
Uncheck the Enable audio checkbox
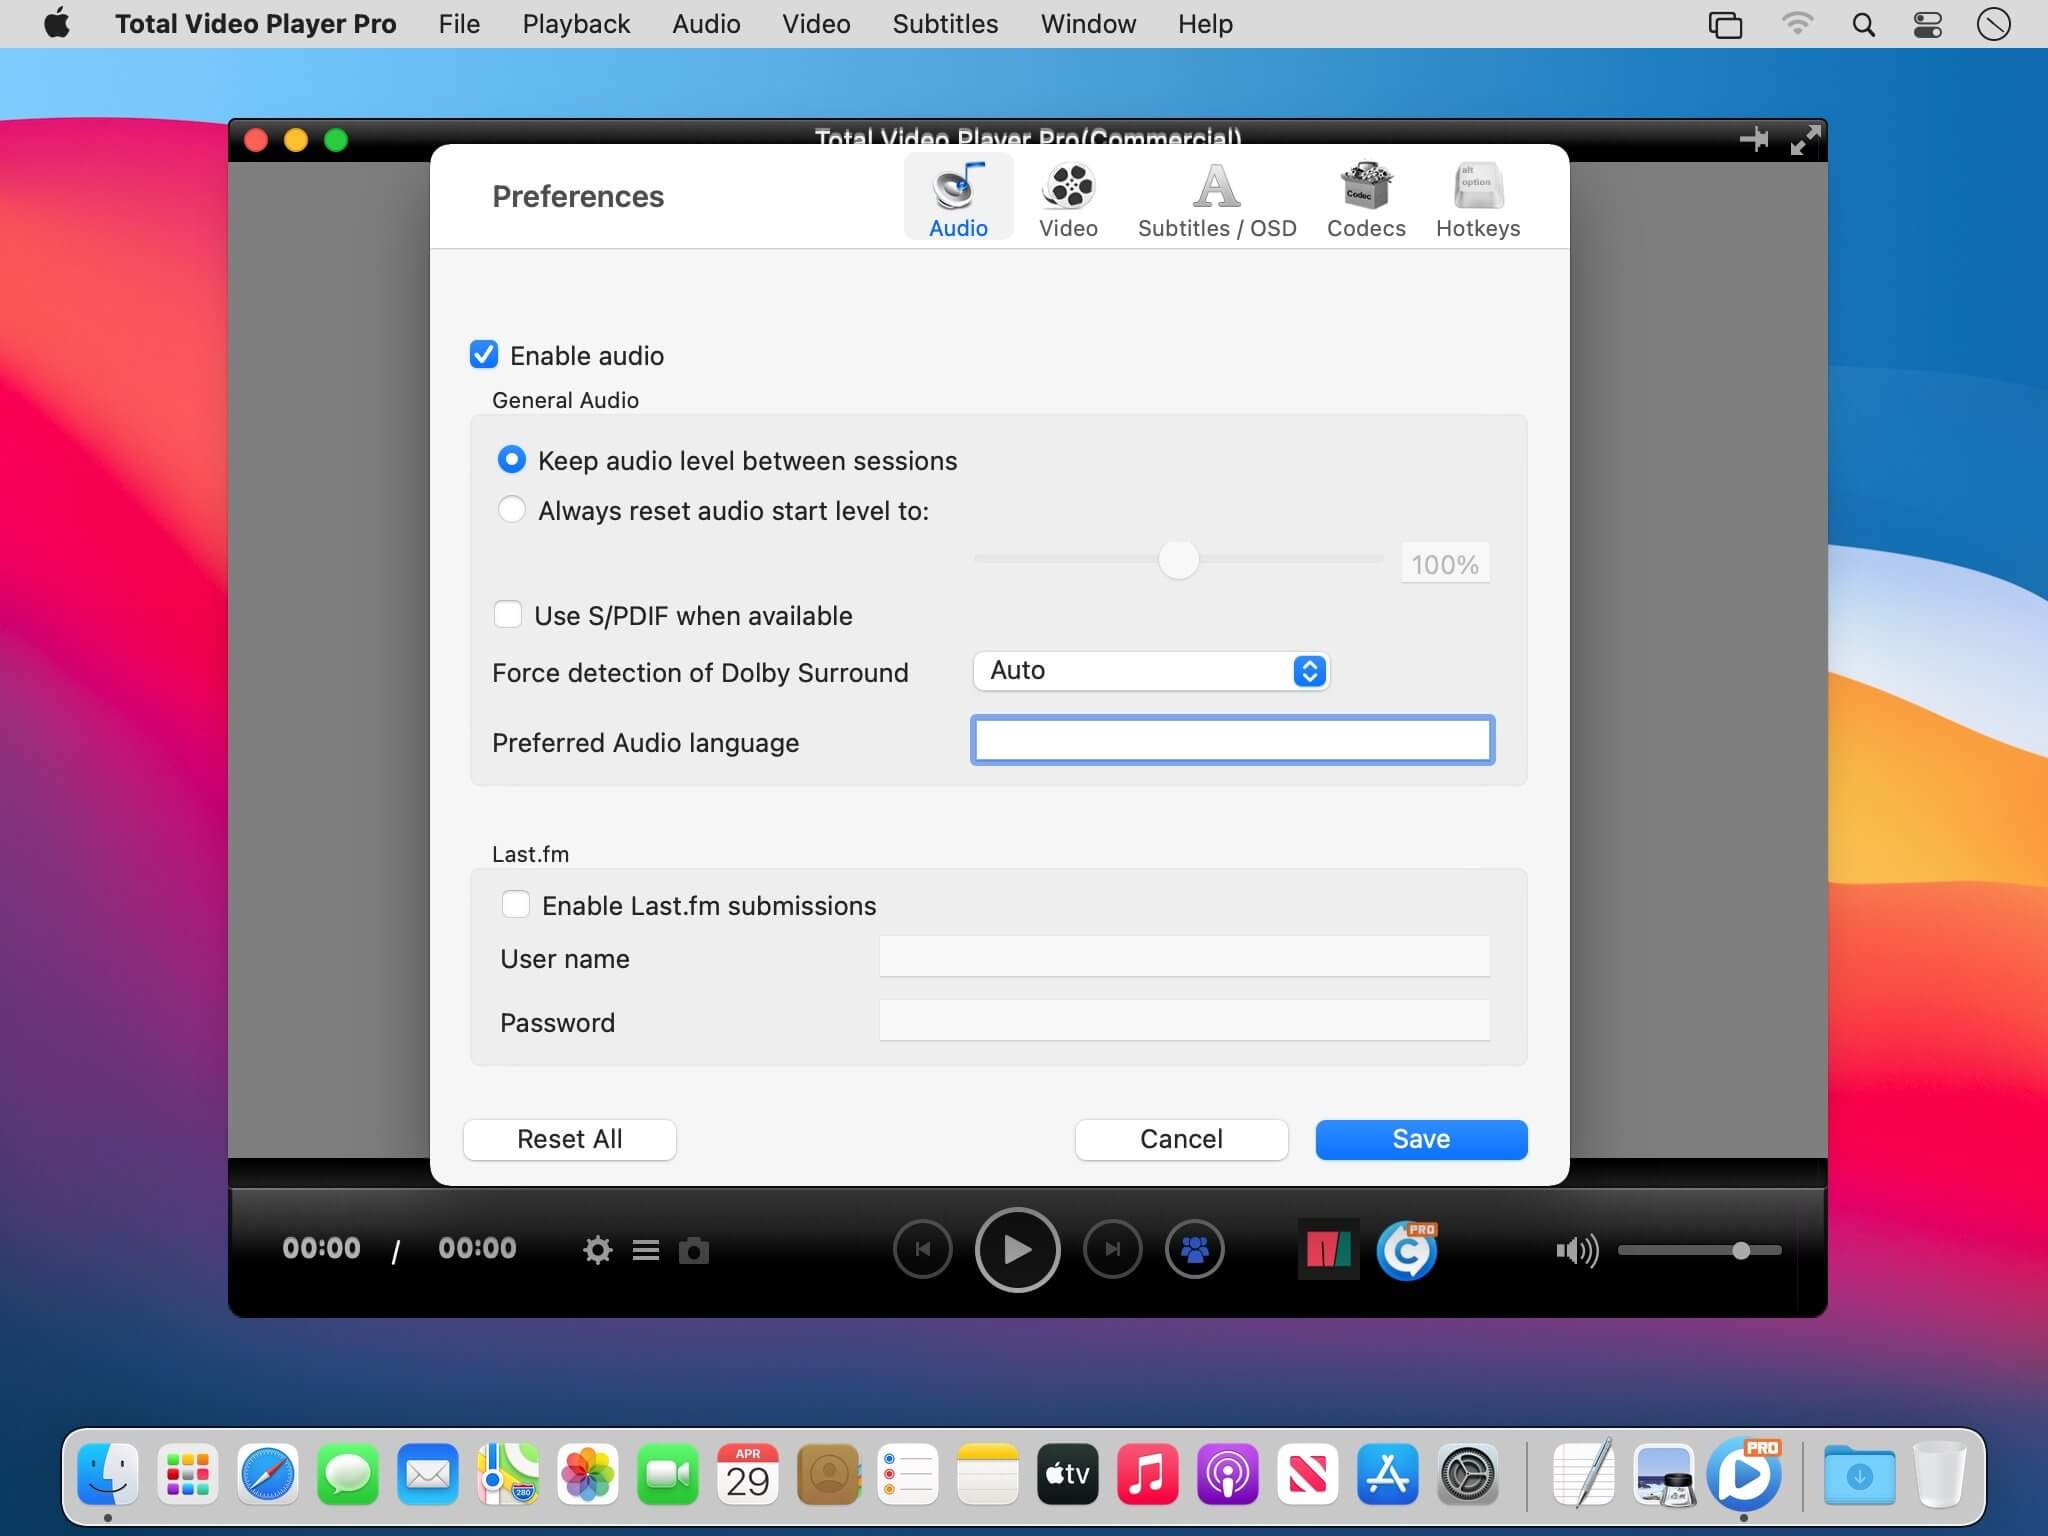484,355
